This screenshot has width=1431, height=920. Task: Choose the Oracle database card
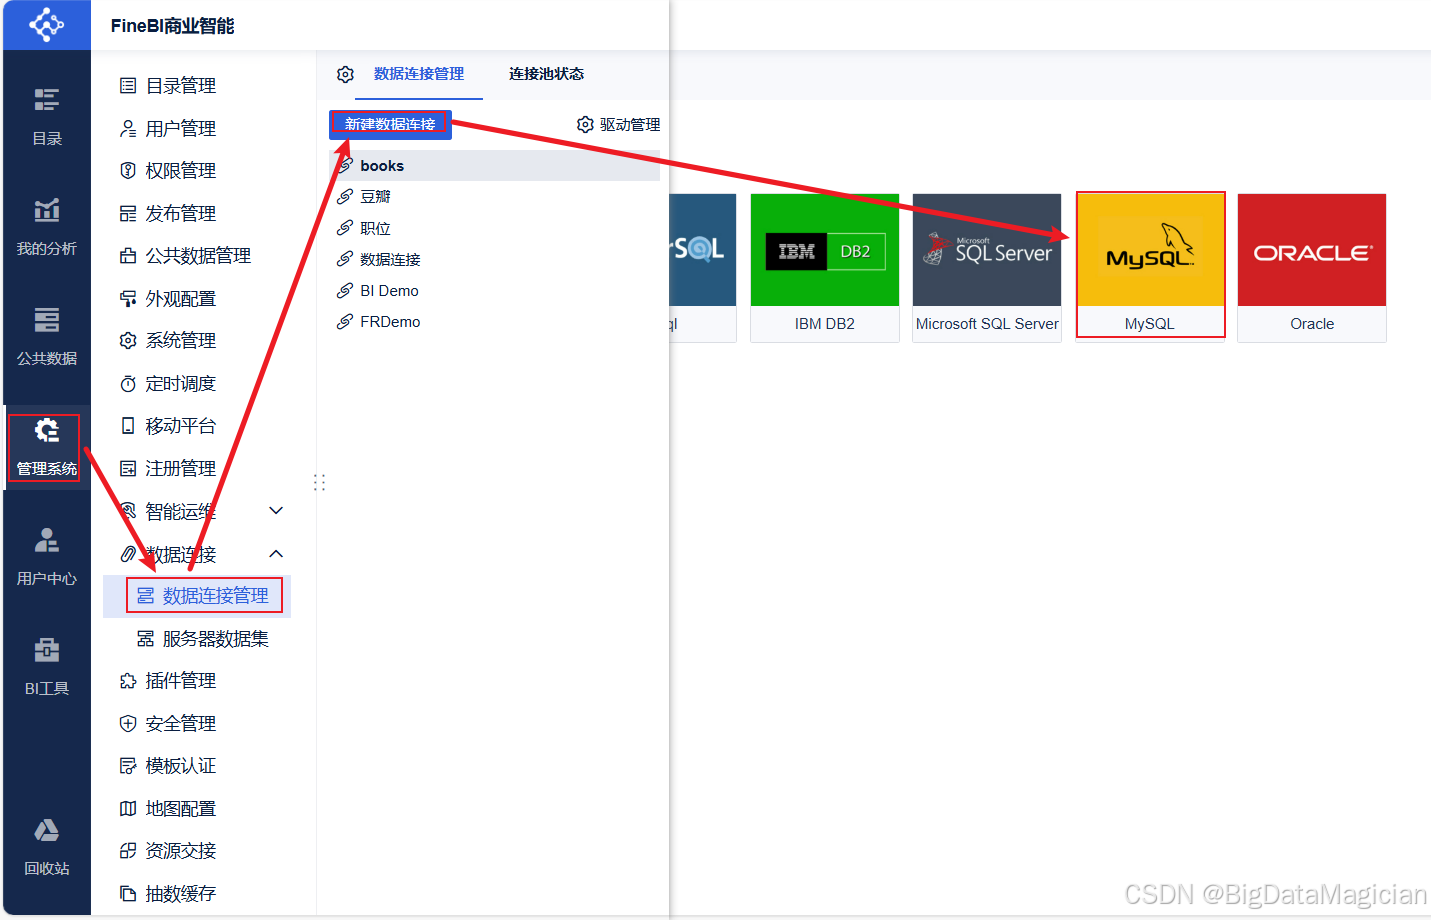[1312, 268]
